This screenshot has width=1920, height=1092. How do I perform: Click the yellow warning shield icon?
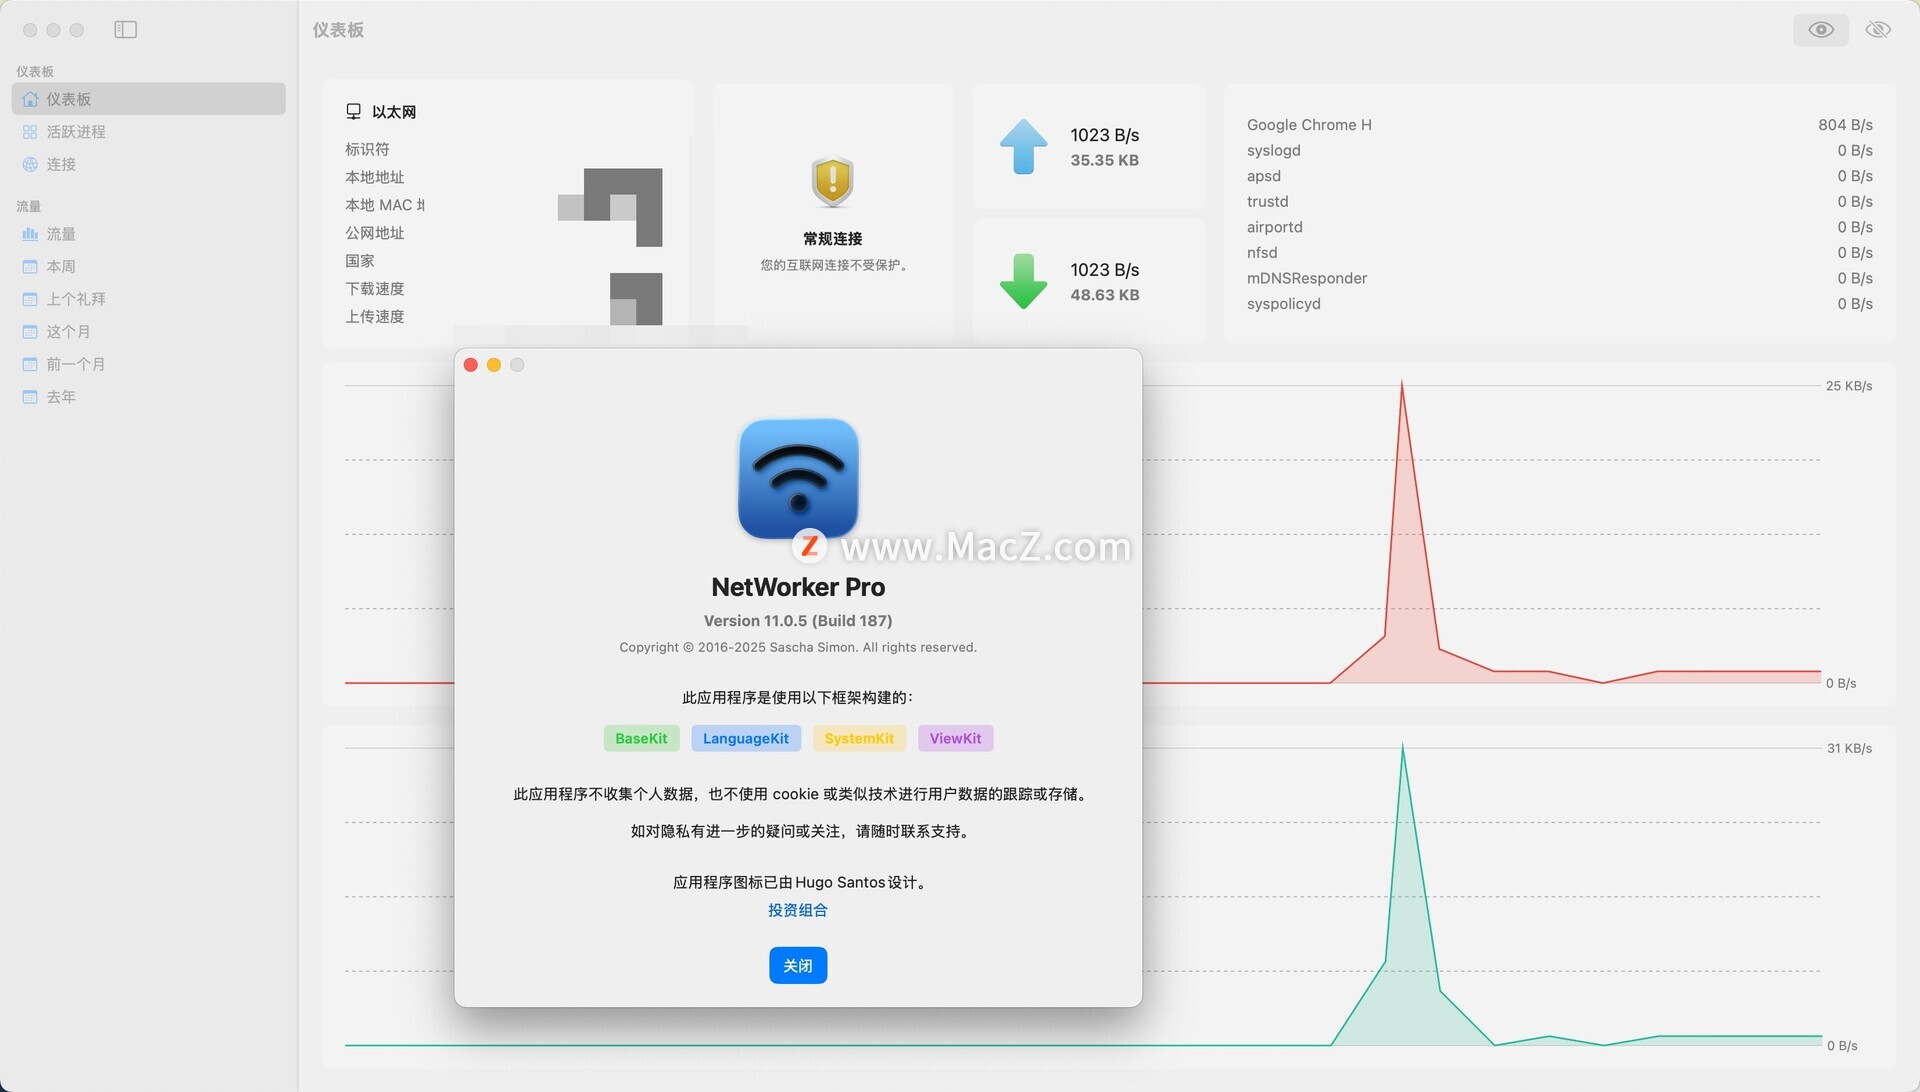pos(832,182)
